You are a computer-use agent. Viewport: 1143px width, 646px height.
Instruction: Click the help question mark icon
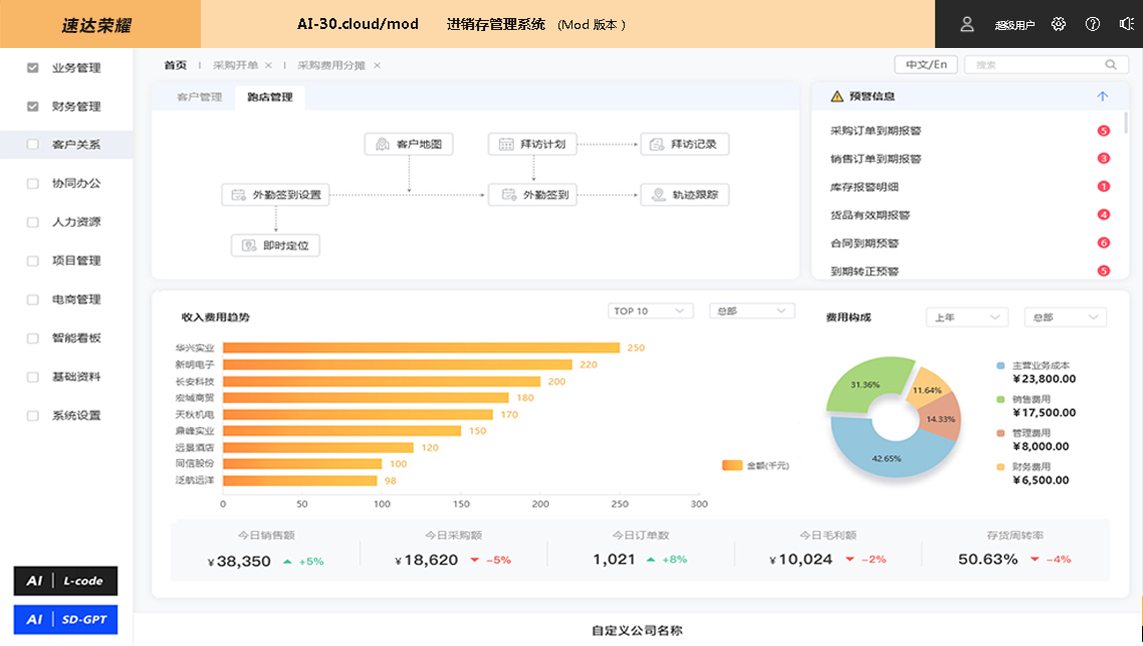1092,24
